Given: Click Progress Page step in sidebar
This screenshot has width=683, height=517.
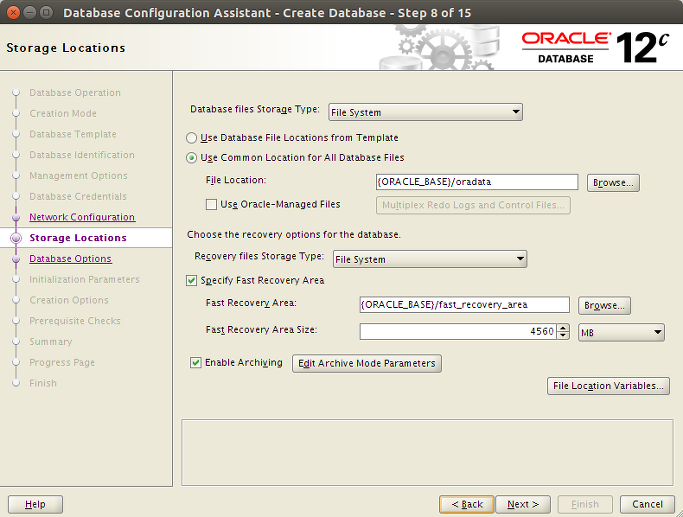Looking at the screenshot, I should point(62,362).
